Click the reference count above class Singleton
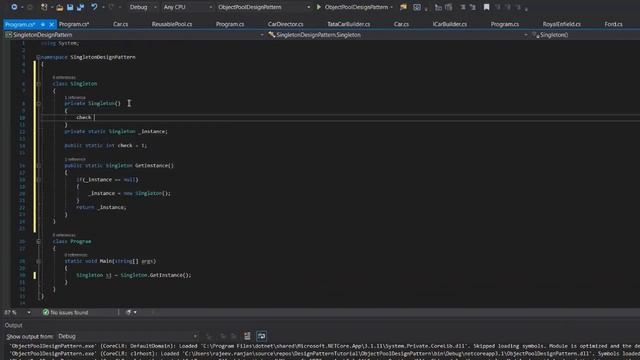The width and height of the screenshot is (640, 360). point(64,78)
